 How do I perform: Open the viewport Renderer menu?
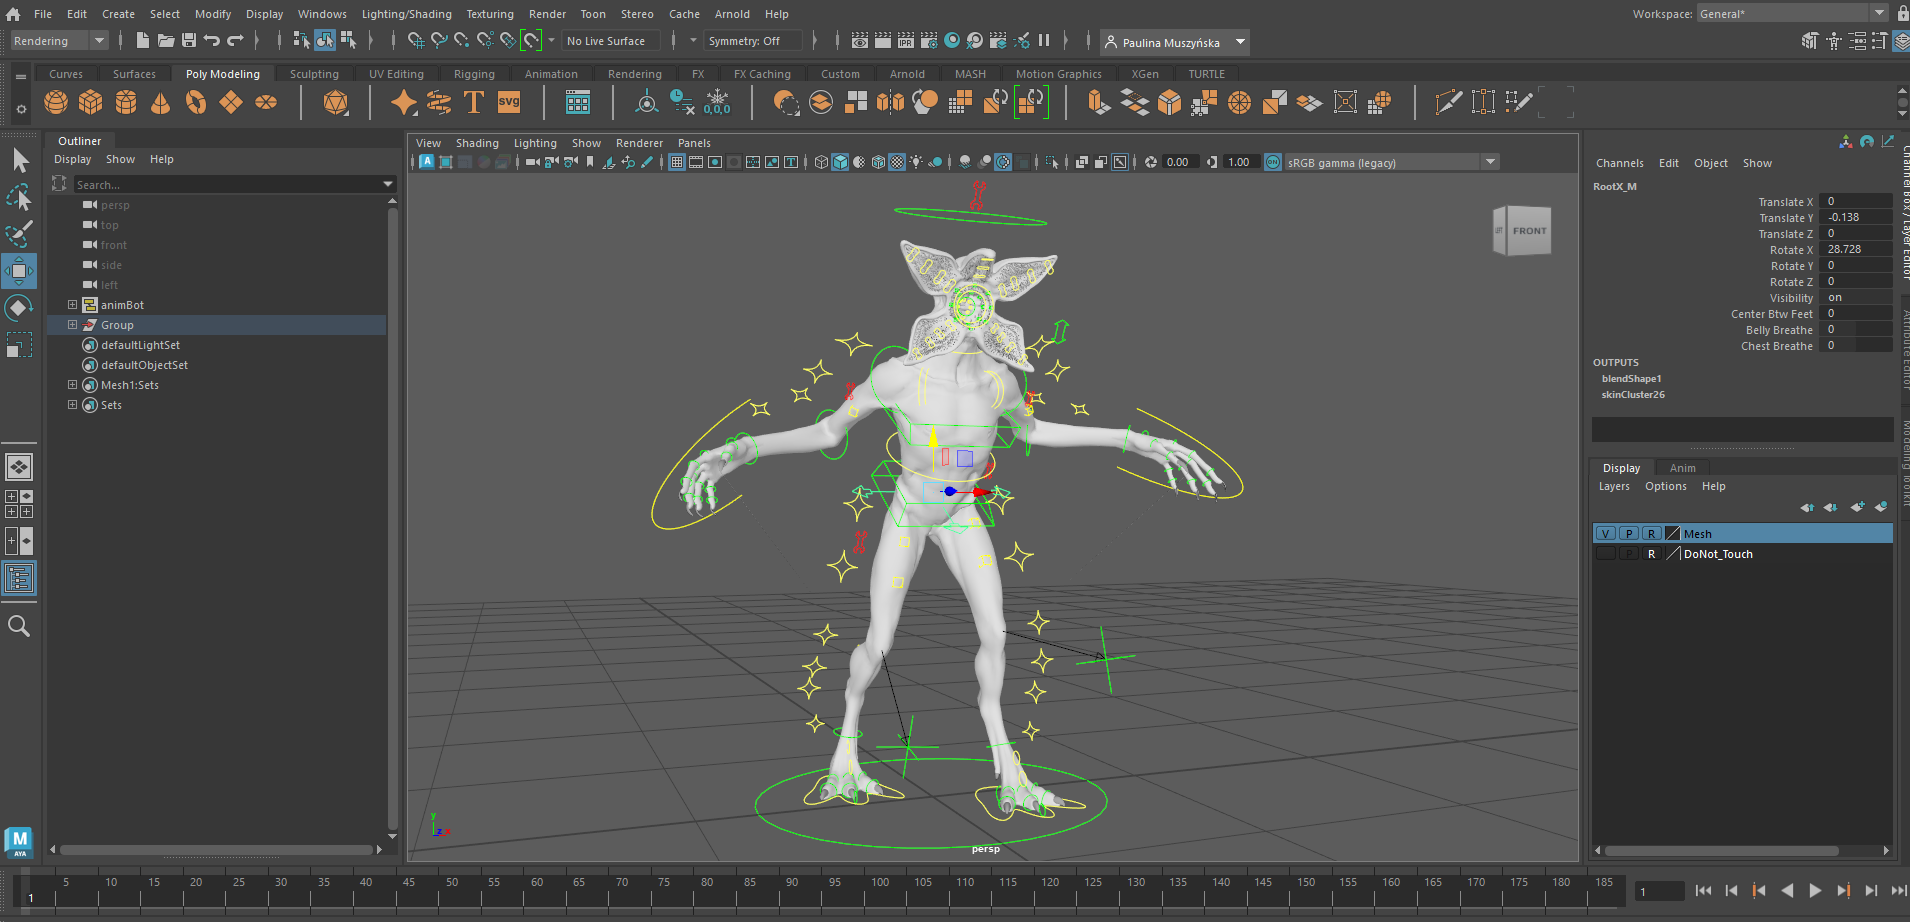click(x=639, y=143)
